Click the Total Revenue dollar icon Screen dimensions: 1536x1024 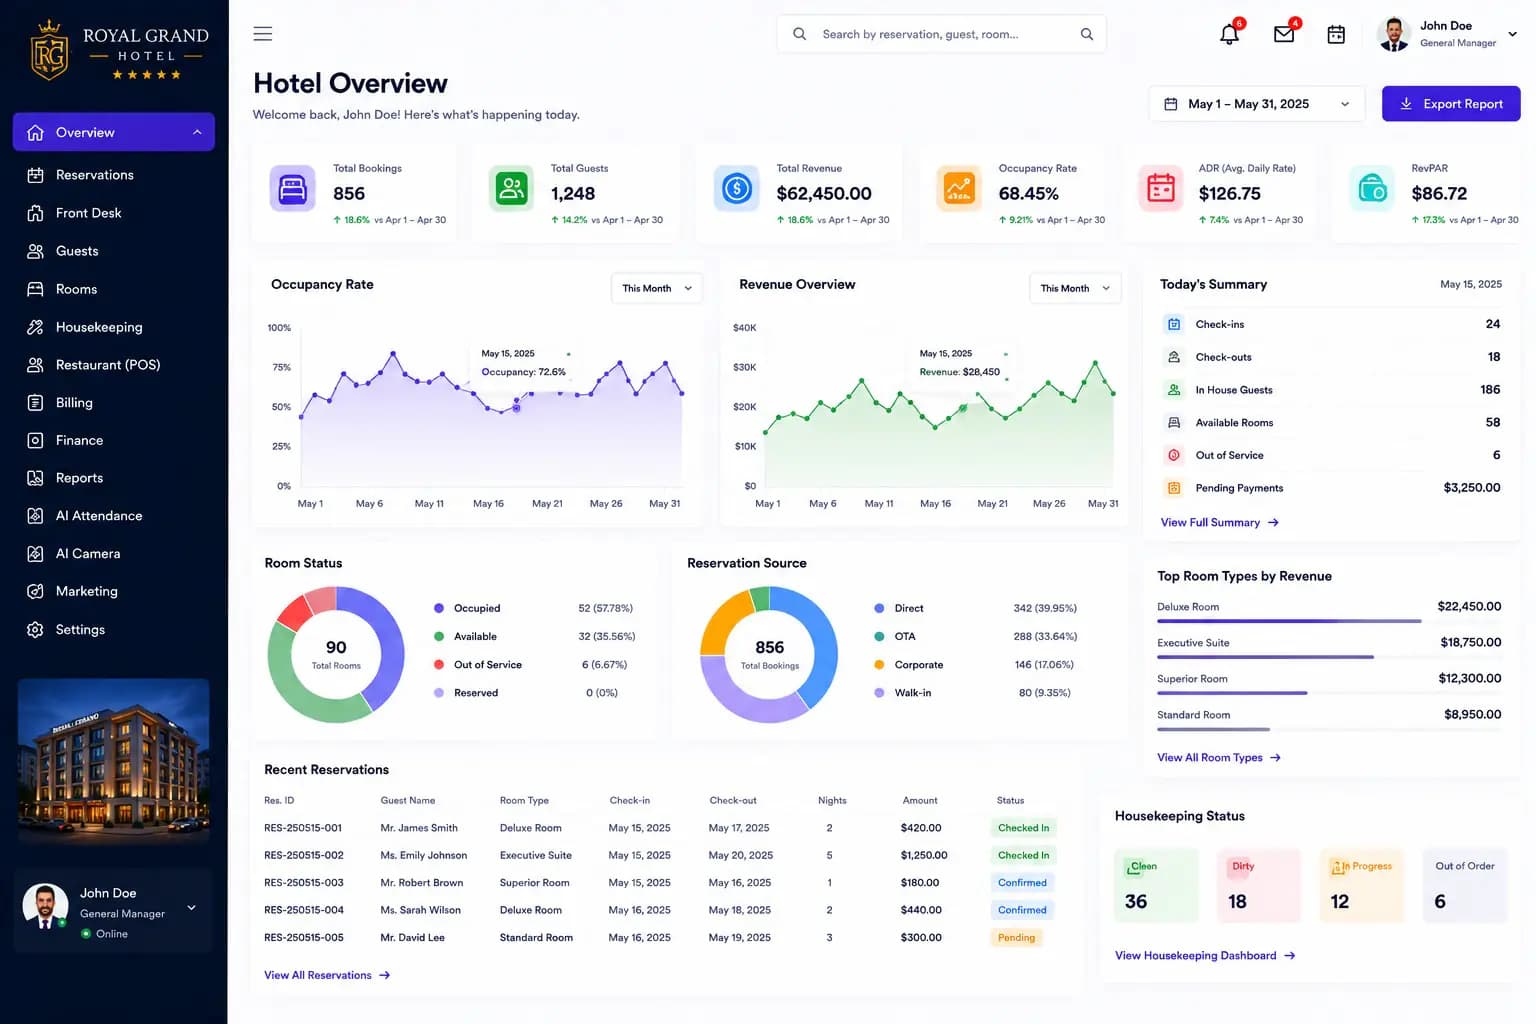tap(737, 188)
